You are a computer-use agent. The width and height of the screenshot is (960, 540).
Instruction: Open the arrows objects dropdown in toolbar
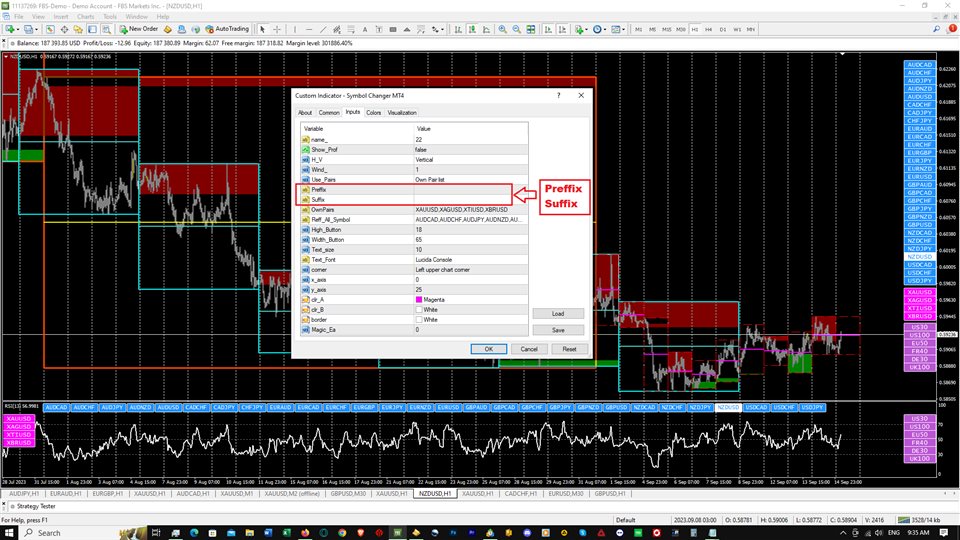pyautogui.click(x=437, y=29)
